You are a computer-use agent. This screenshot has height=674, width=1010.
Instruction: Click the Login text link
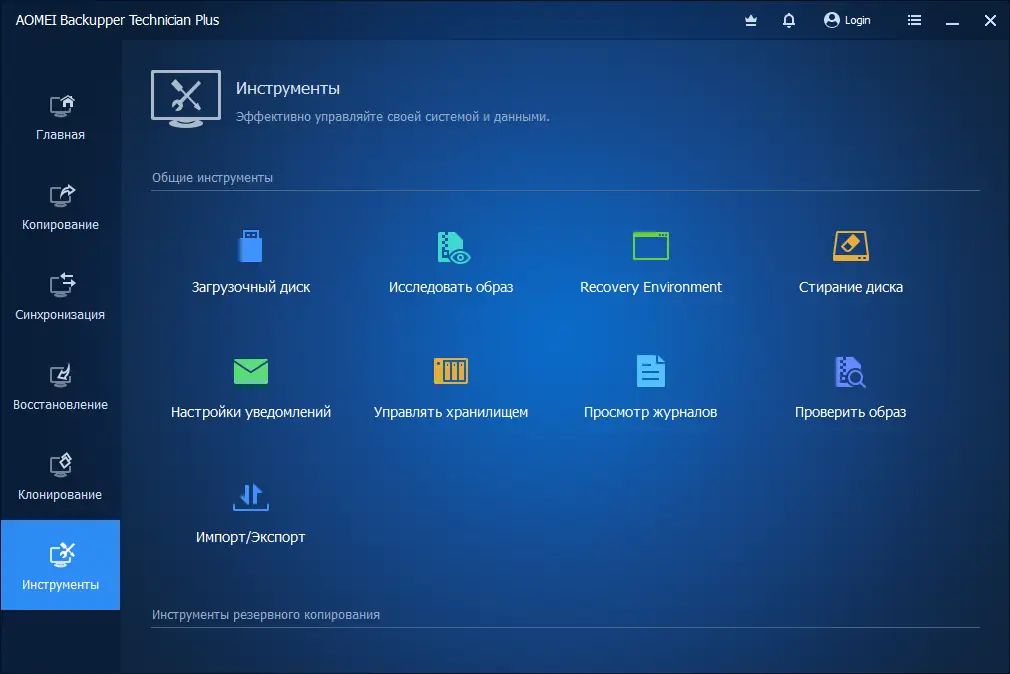pos(857,21)
